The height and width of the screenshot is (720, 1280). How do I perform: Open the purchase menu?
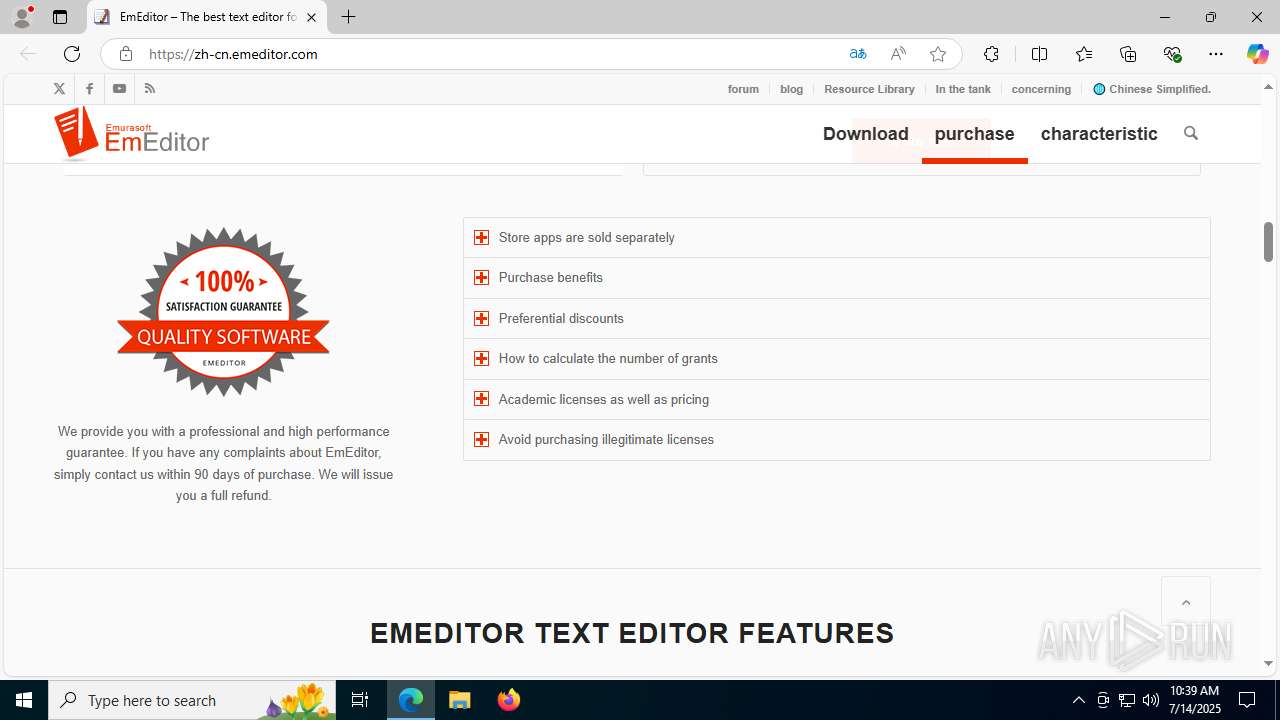[x=974, y=134]
